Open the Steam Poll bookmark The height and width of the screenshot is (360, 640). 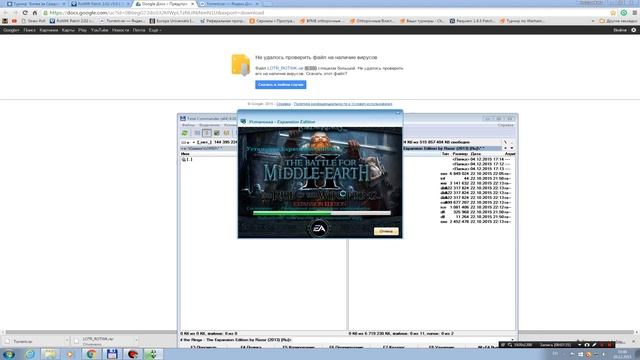pyautogui.click(x=33, y=21)
